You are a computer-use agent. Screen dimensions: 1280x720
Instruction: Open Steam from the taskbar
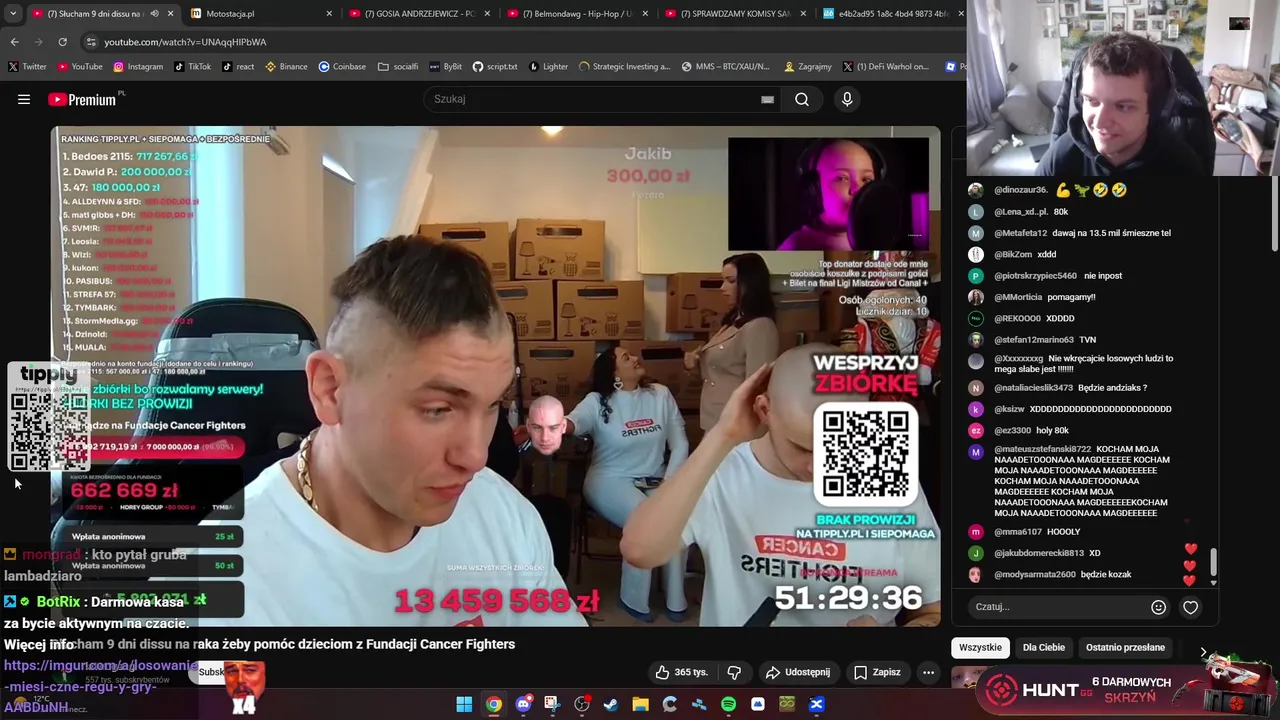[611, 704]
